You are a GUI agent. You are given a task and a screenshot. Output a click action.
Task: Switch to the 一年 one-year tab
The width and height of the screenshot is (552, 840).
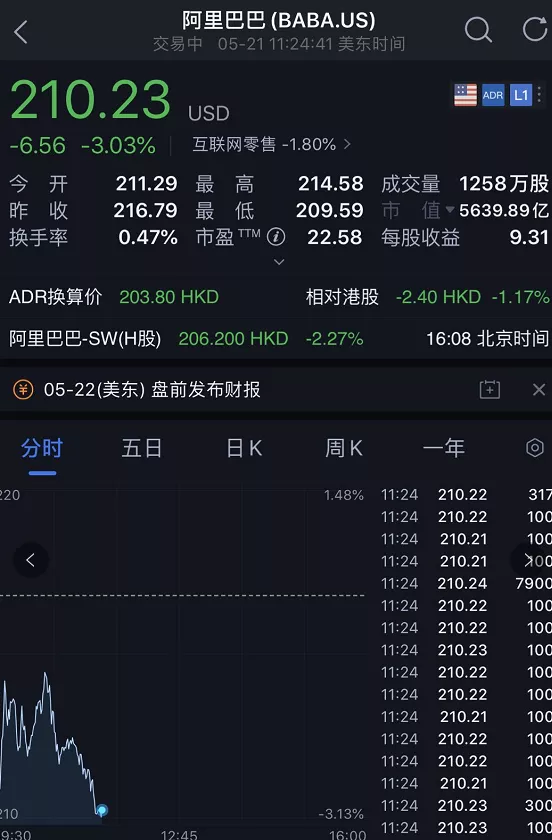pyautogui.click(x=443, y=448)
